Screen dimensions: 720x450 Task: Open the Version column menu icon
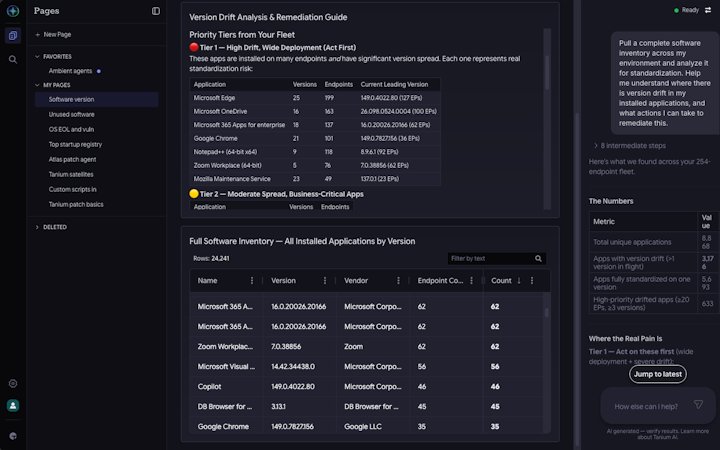[325, 281]
